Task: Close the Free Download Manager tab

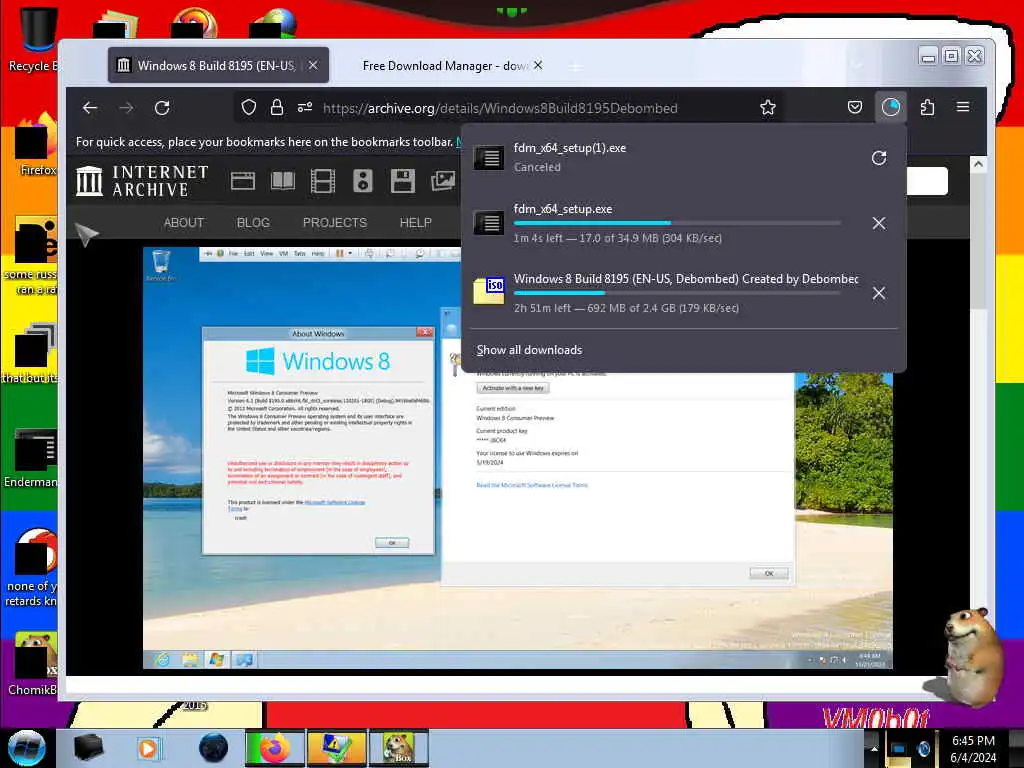Action: [538, 65]
